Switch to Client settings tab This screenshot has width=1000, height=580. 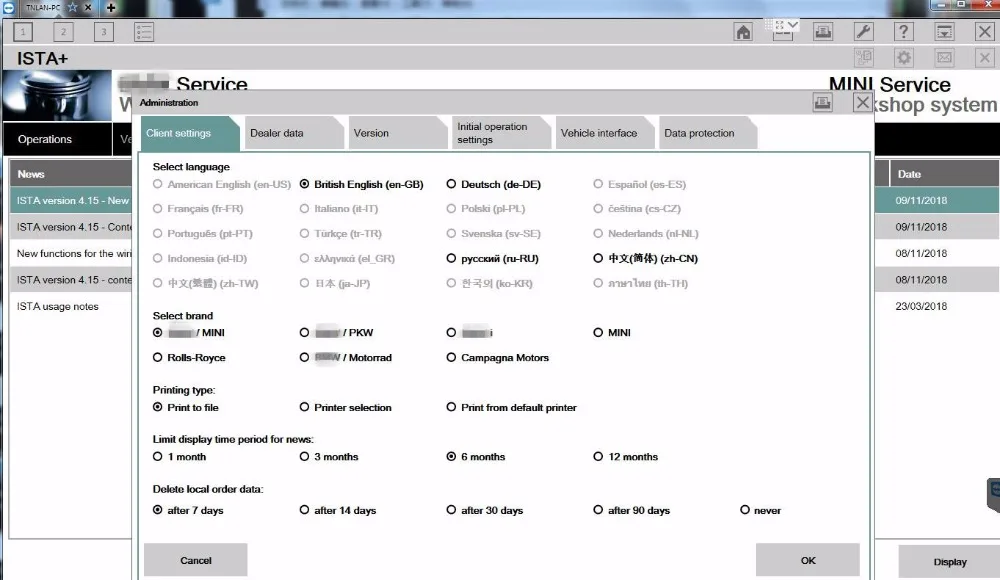coord(189,133)
